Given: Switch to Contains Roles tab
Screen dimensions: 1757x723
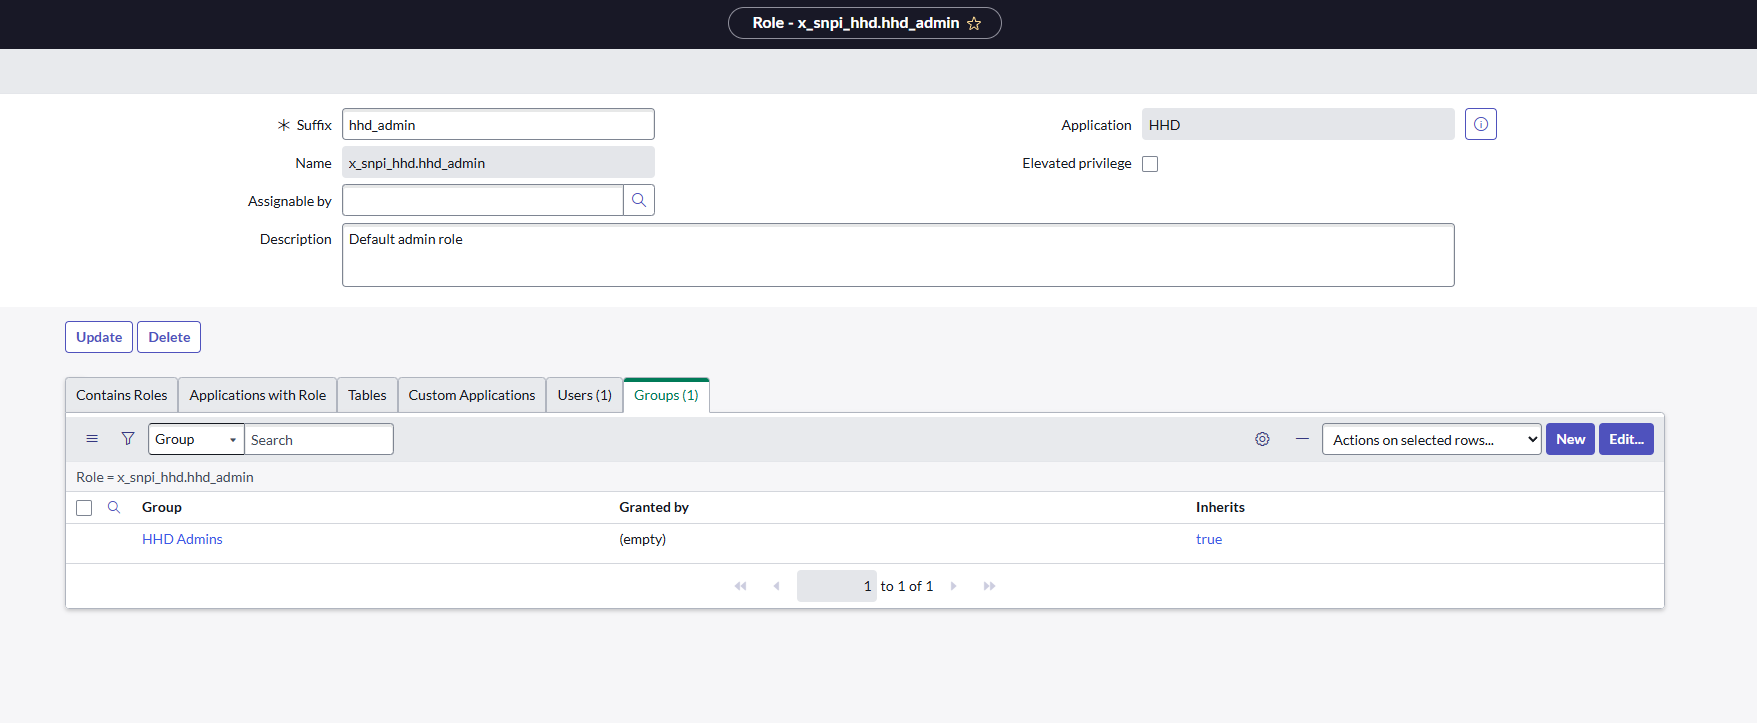Looking at the screenshot, I should pyautogui.click(x=122, y=395).
